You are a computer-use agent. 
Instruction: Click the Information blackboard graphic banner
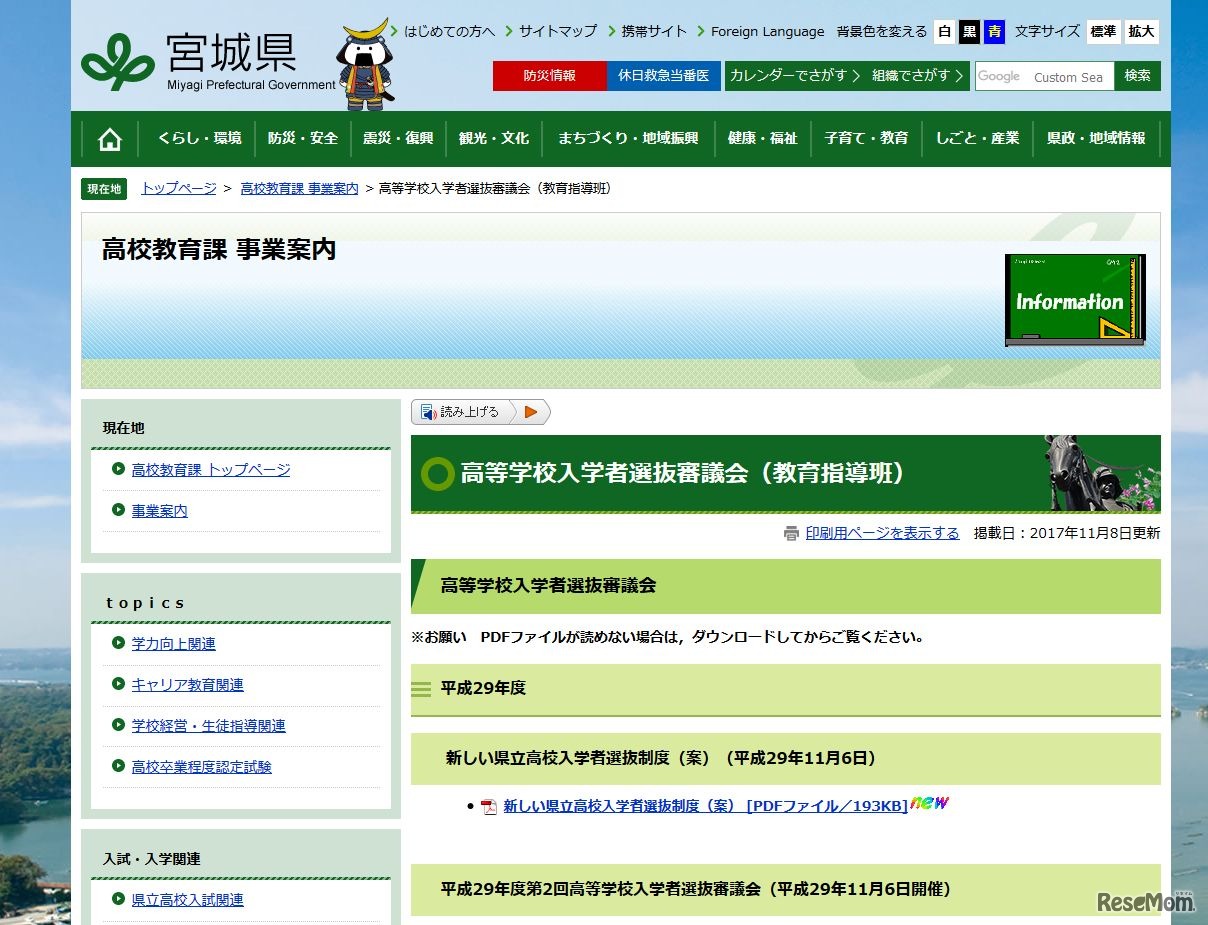click(x=1076, y=298)
